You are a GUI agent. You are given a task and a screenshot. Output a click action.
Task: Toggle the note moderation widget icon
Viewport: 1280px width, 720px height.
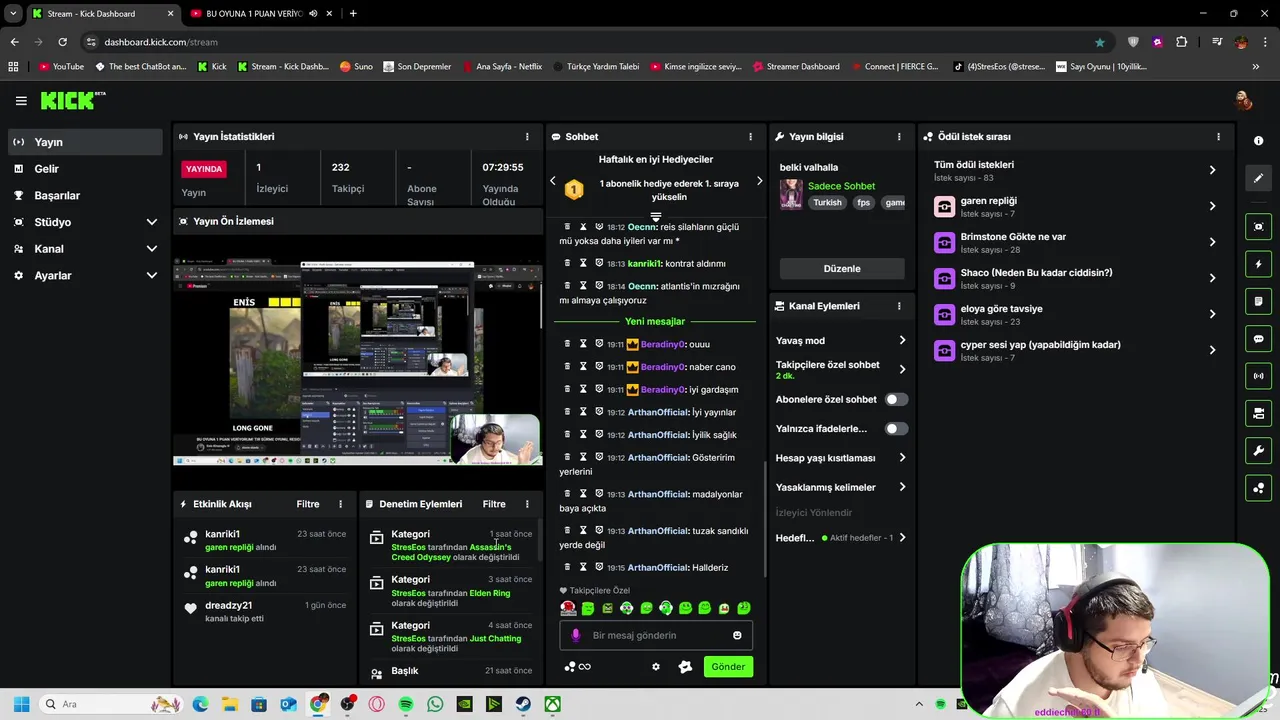click(1259, 301)
